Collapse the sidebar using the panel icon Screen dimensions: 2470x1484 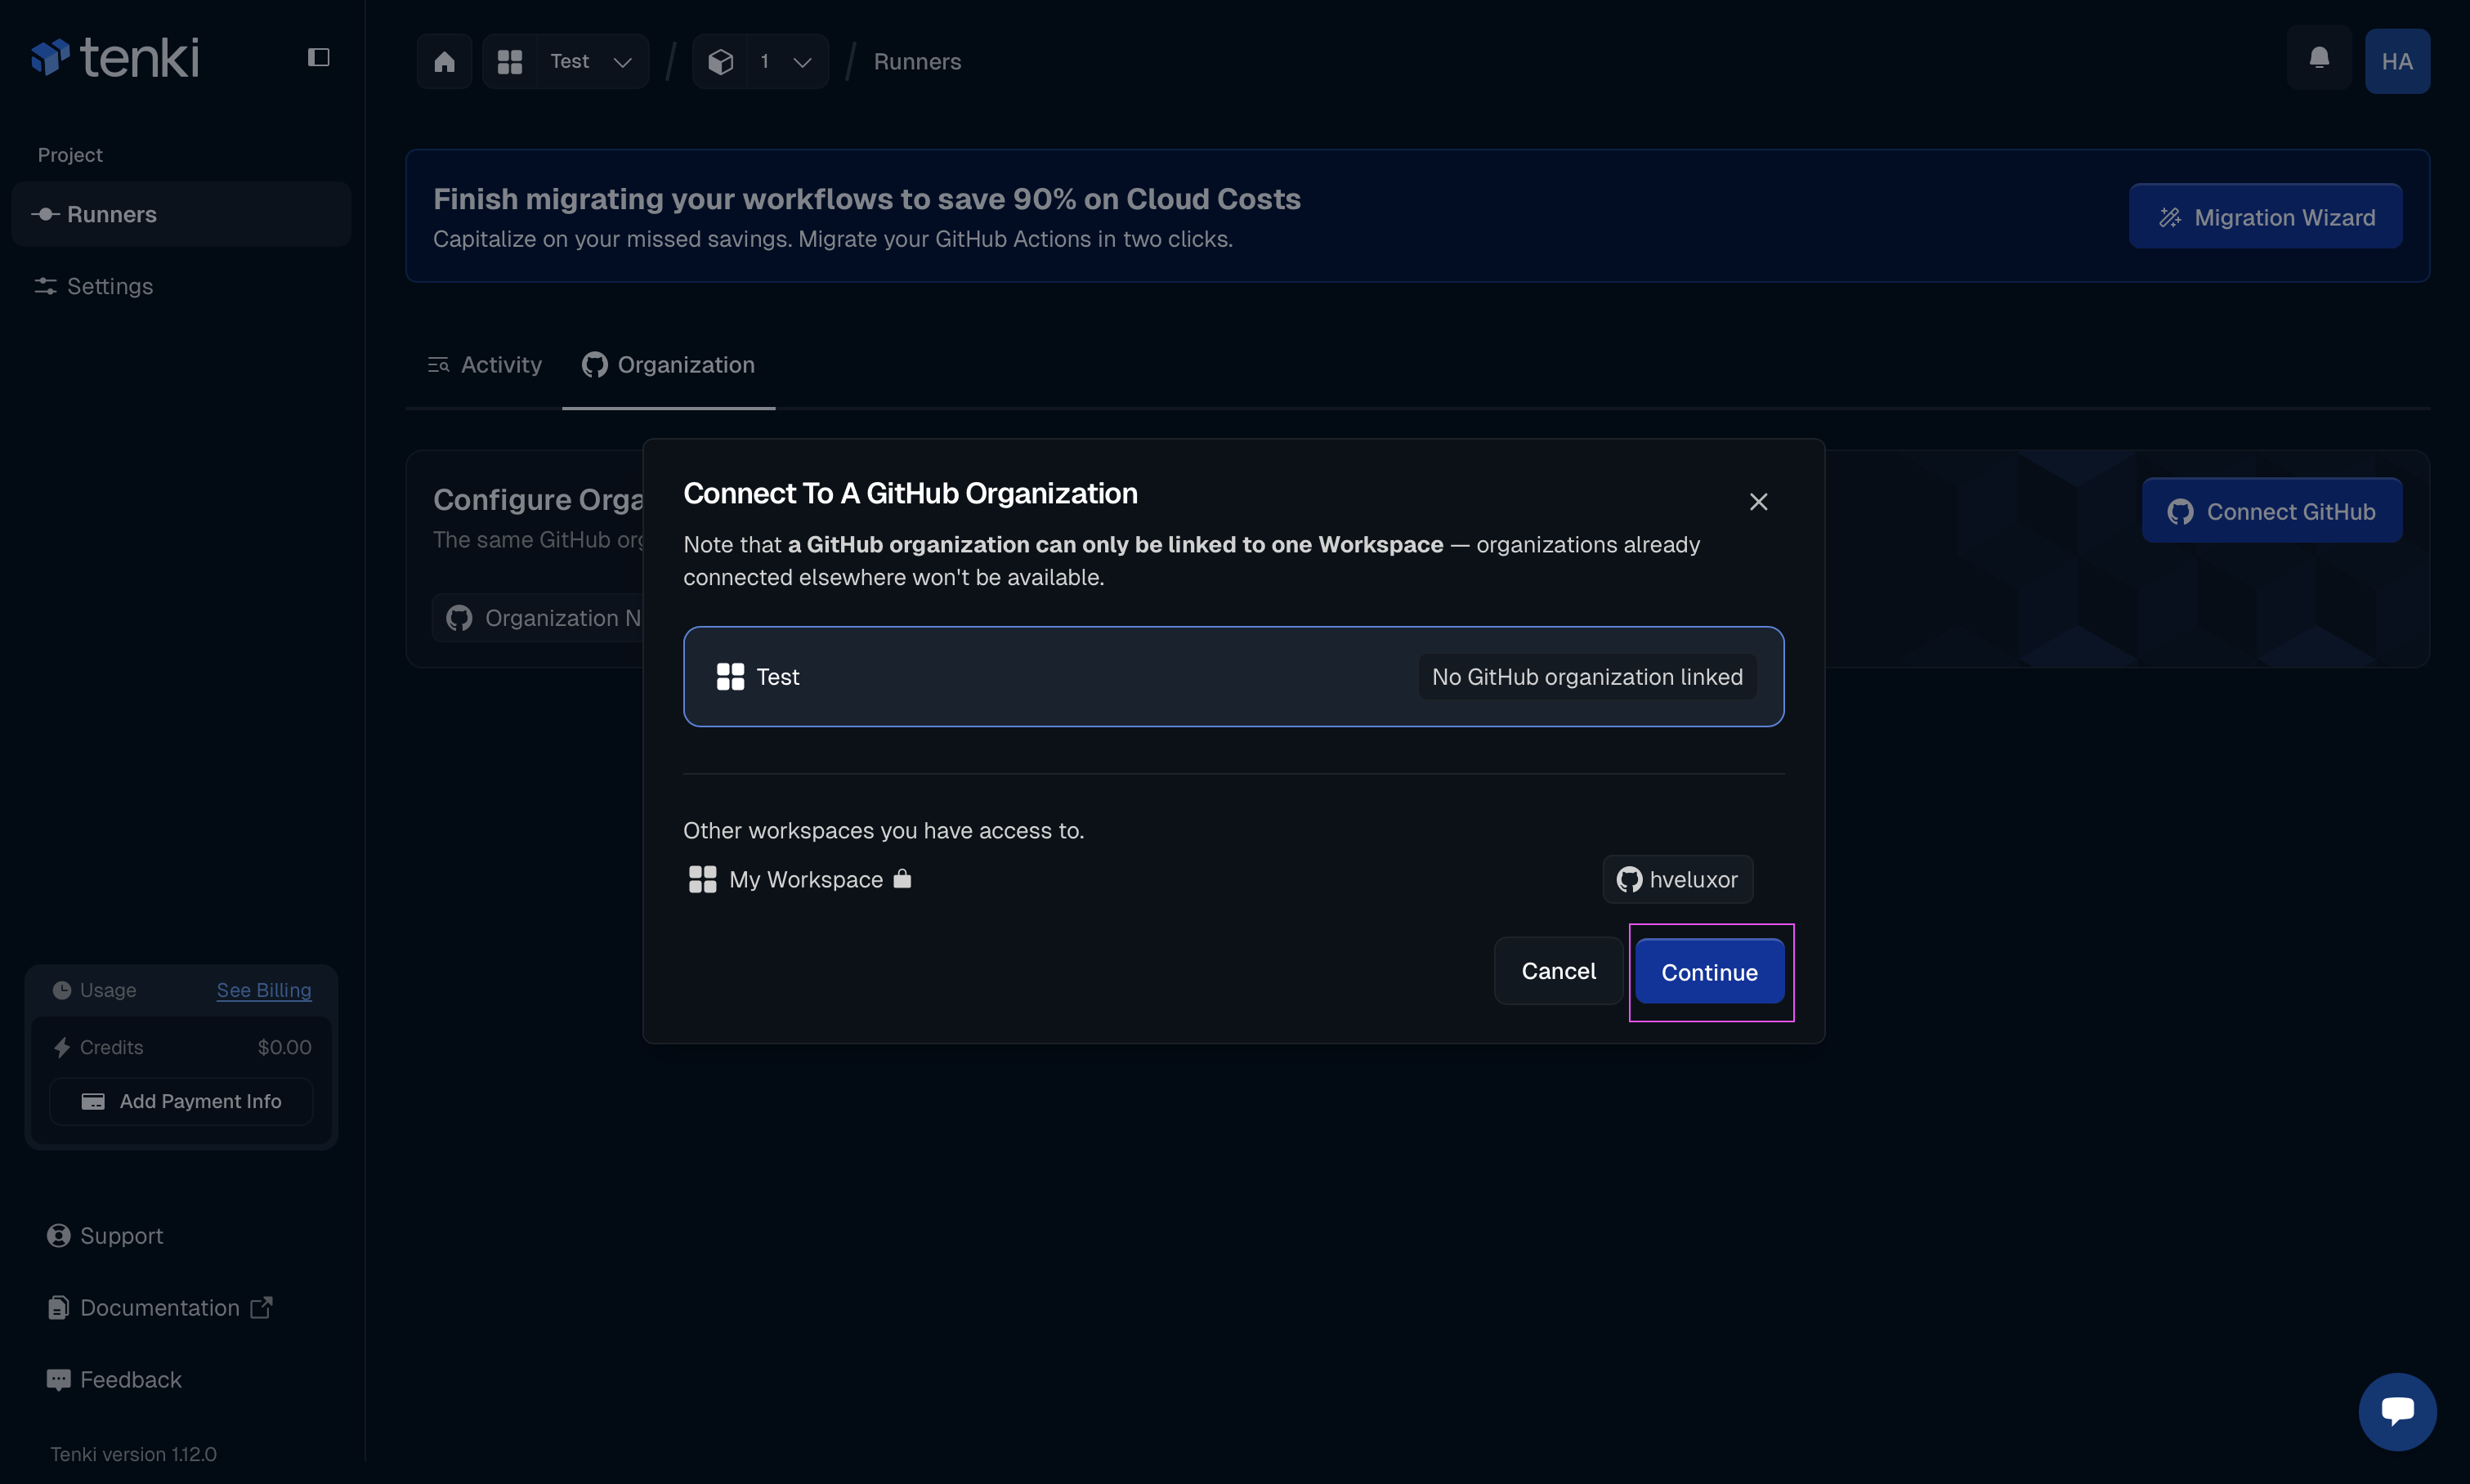click(x=318, y=57)
